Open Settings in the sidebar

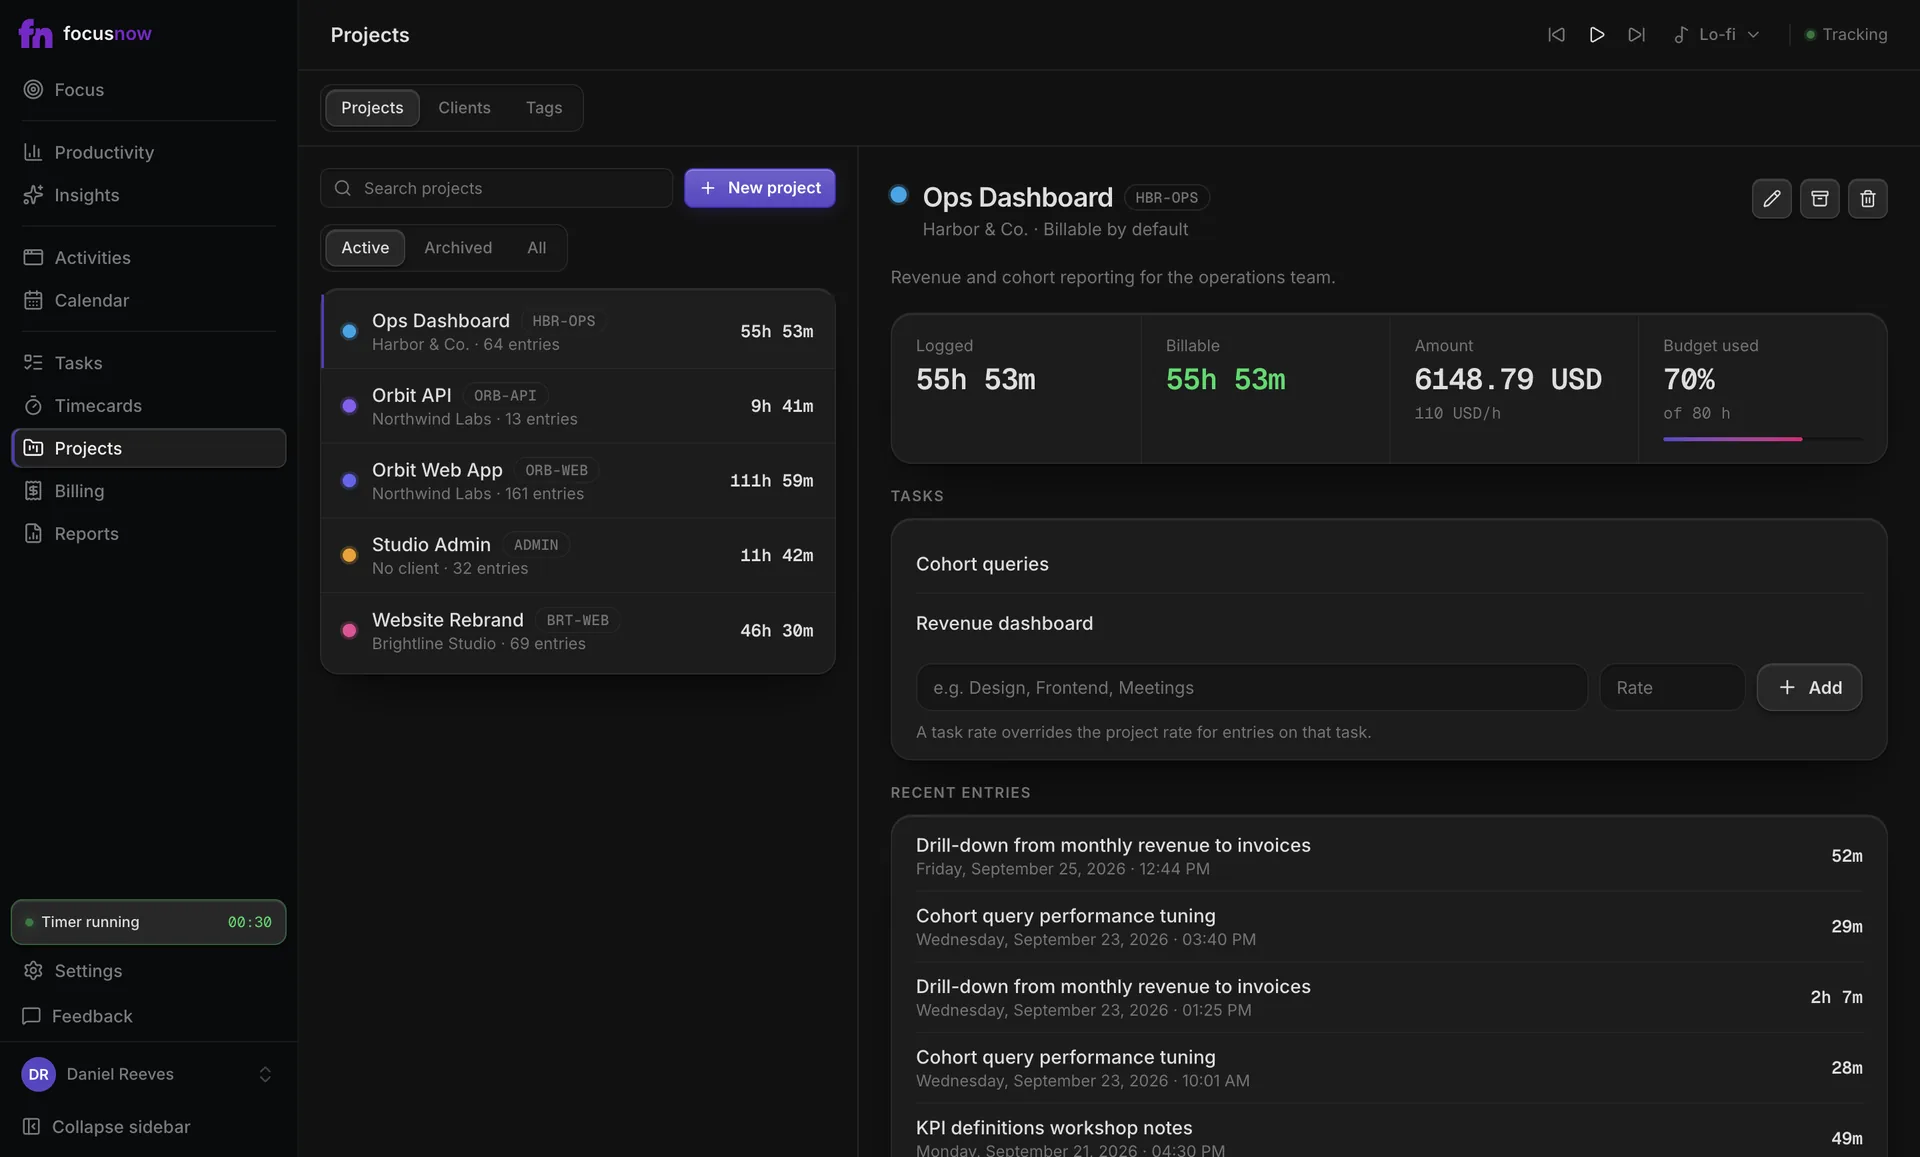pyautogui.click(x=149, y=971)
